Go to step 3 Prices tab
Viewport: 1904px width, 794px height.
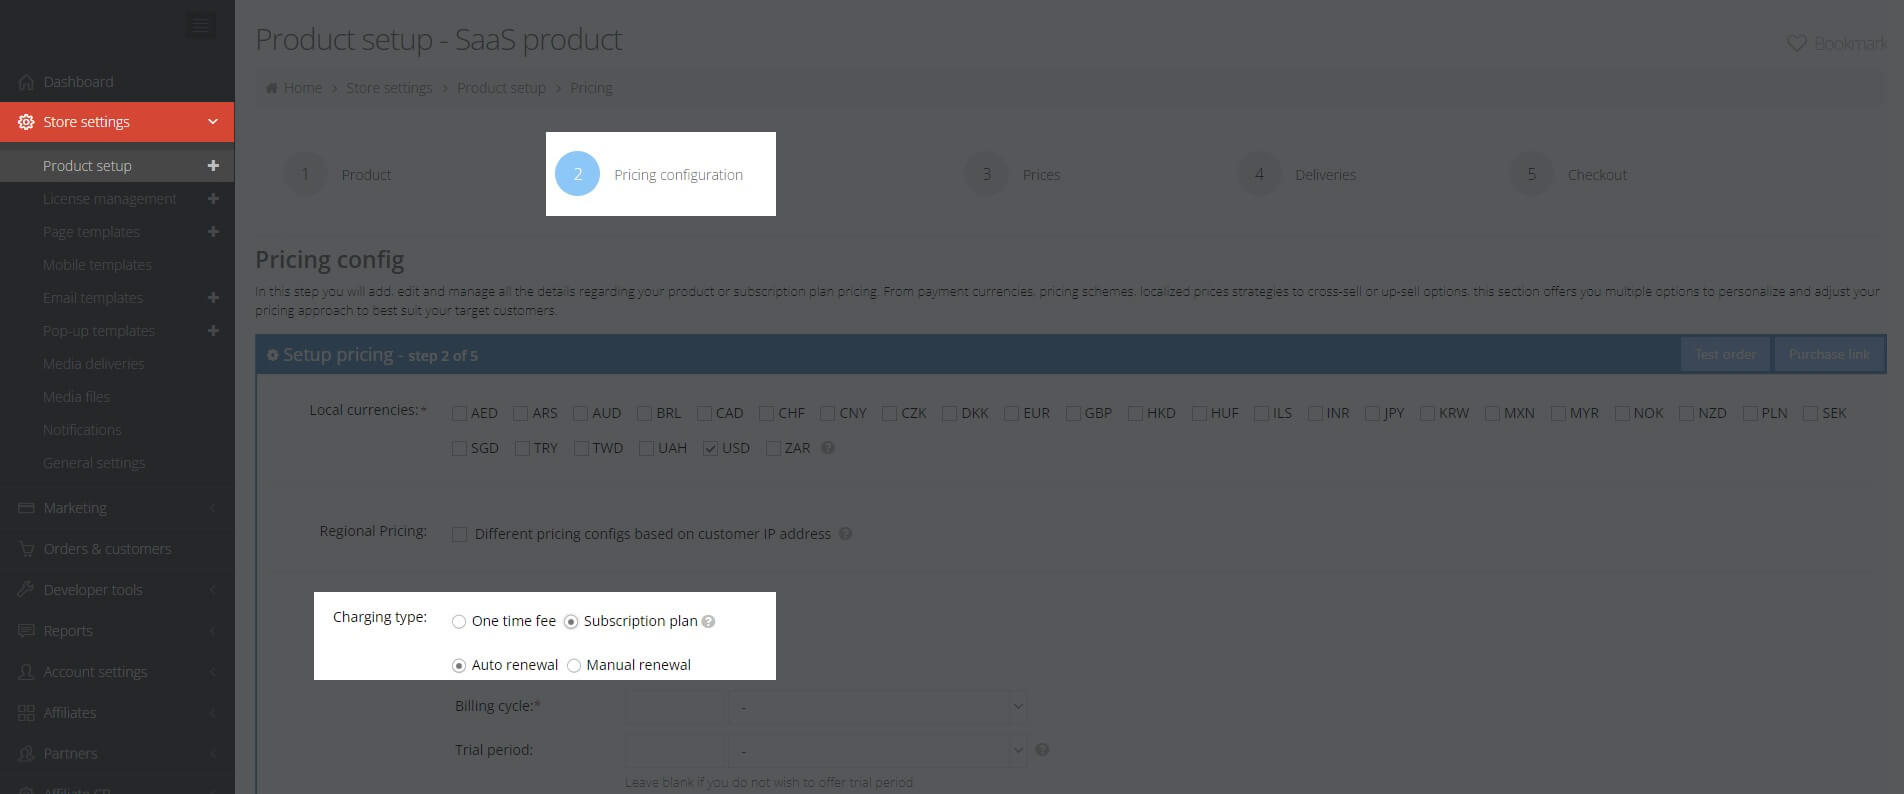click(1012, 174)
